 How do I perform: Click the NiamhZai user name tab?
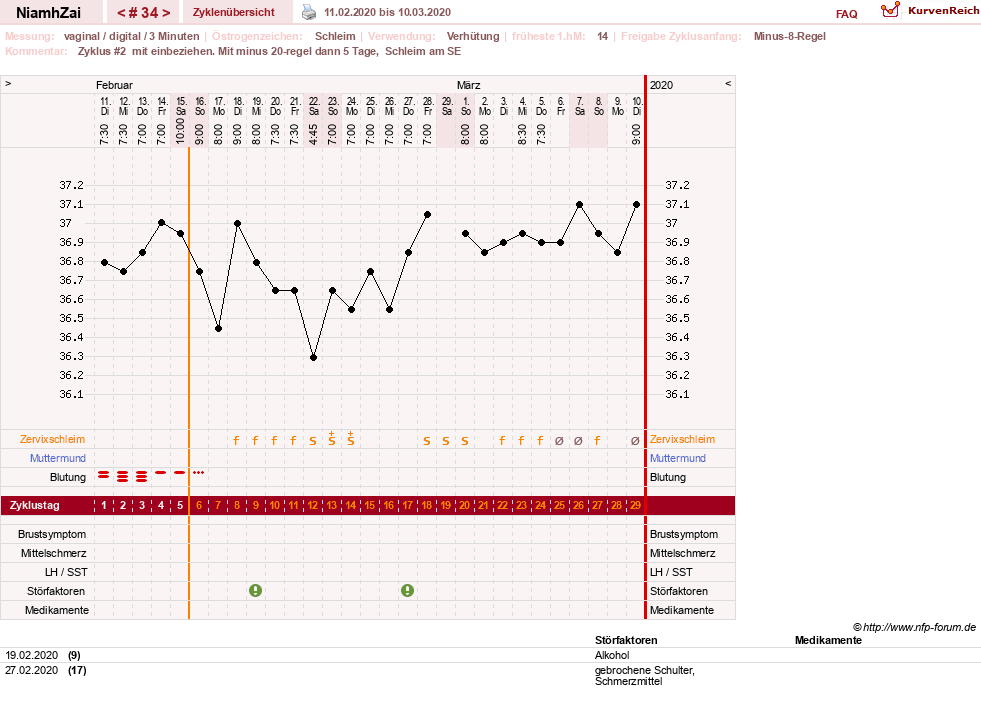pyautogui.click(x=48, y=13)
